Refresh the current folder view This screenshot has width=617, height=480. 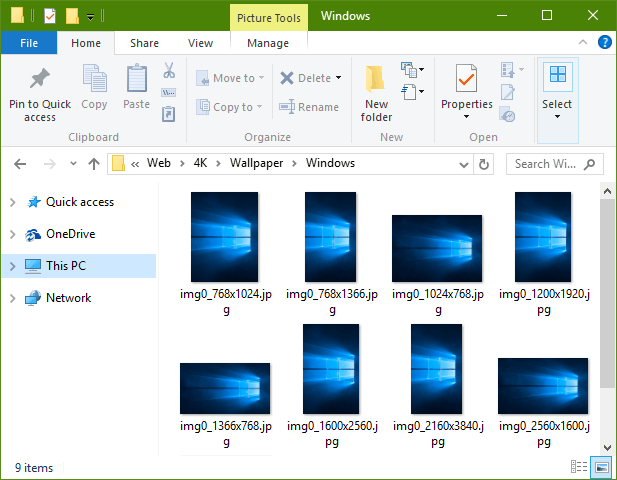[x=484, y=164]
